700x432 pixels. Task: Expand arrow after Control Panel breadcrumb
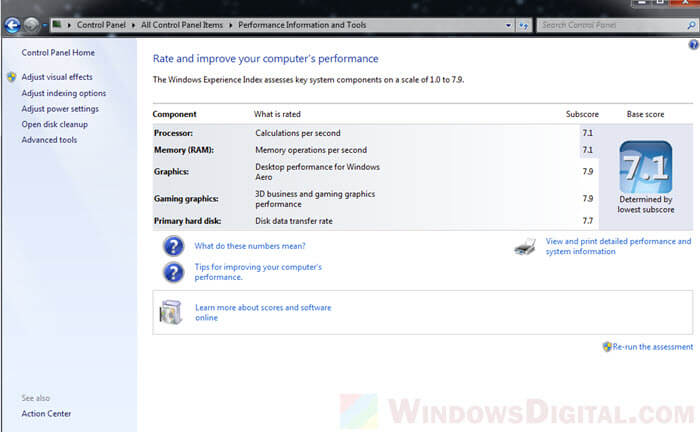133,25
